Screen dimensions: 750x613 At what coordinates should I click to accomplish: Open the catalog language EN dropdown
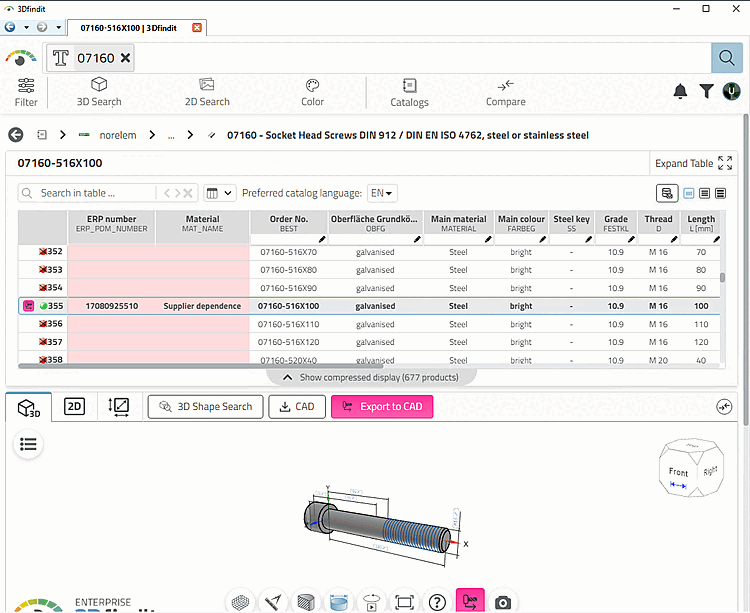click(x=382, y=193)
